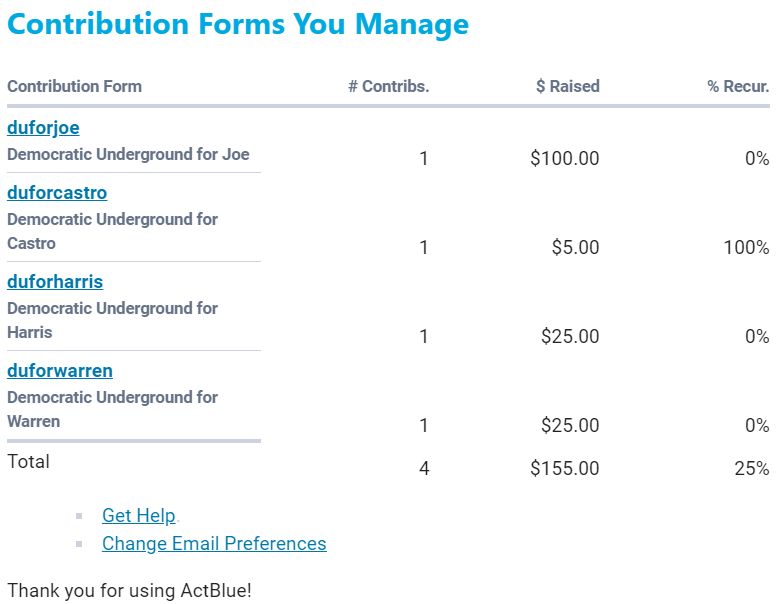Open the duforcastro contribution form link
The image size is (780, 604).
[x=57, y=193]
